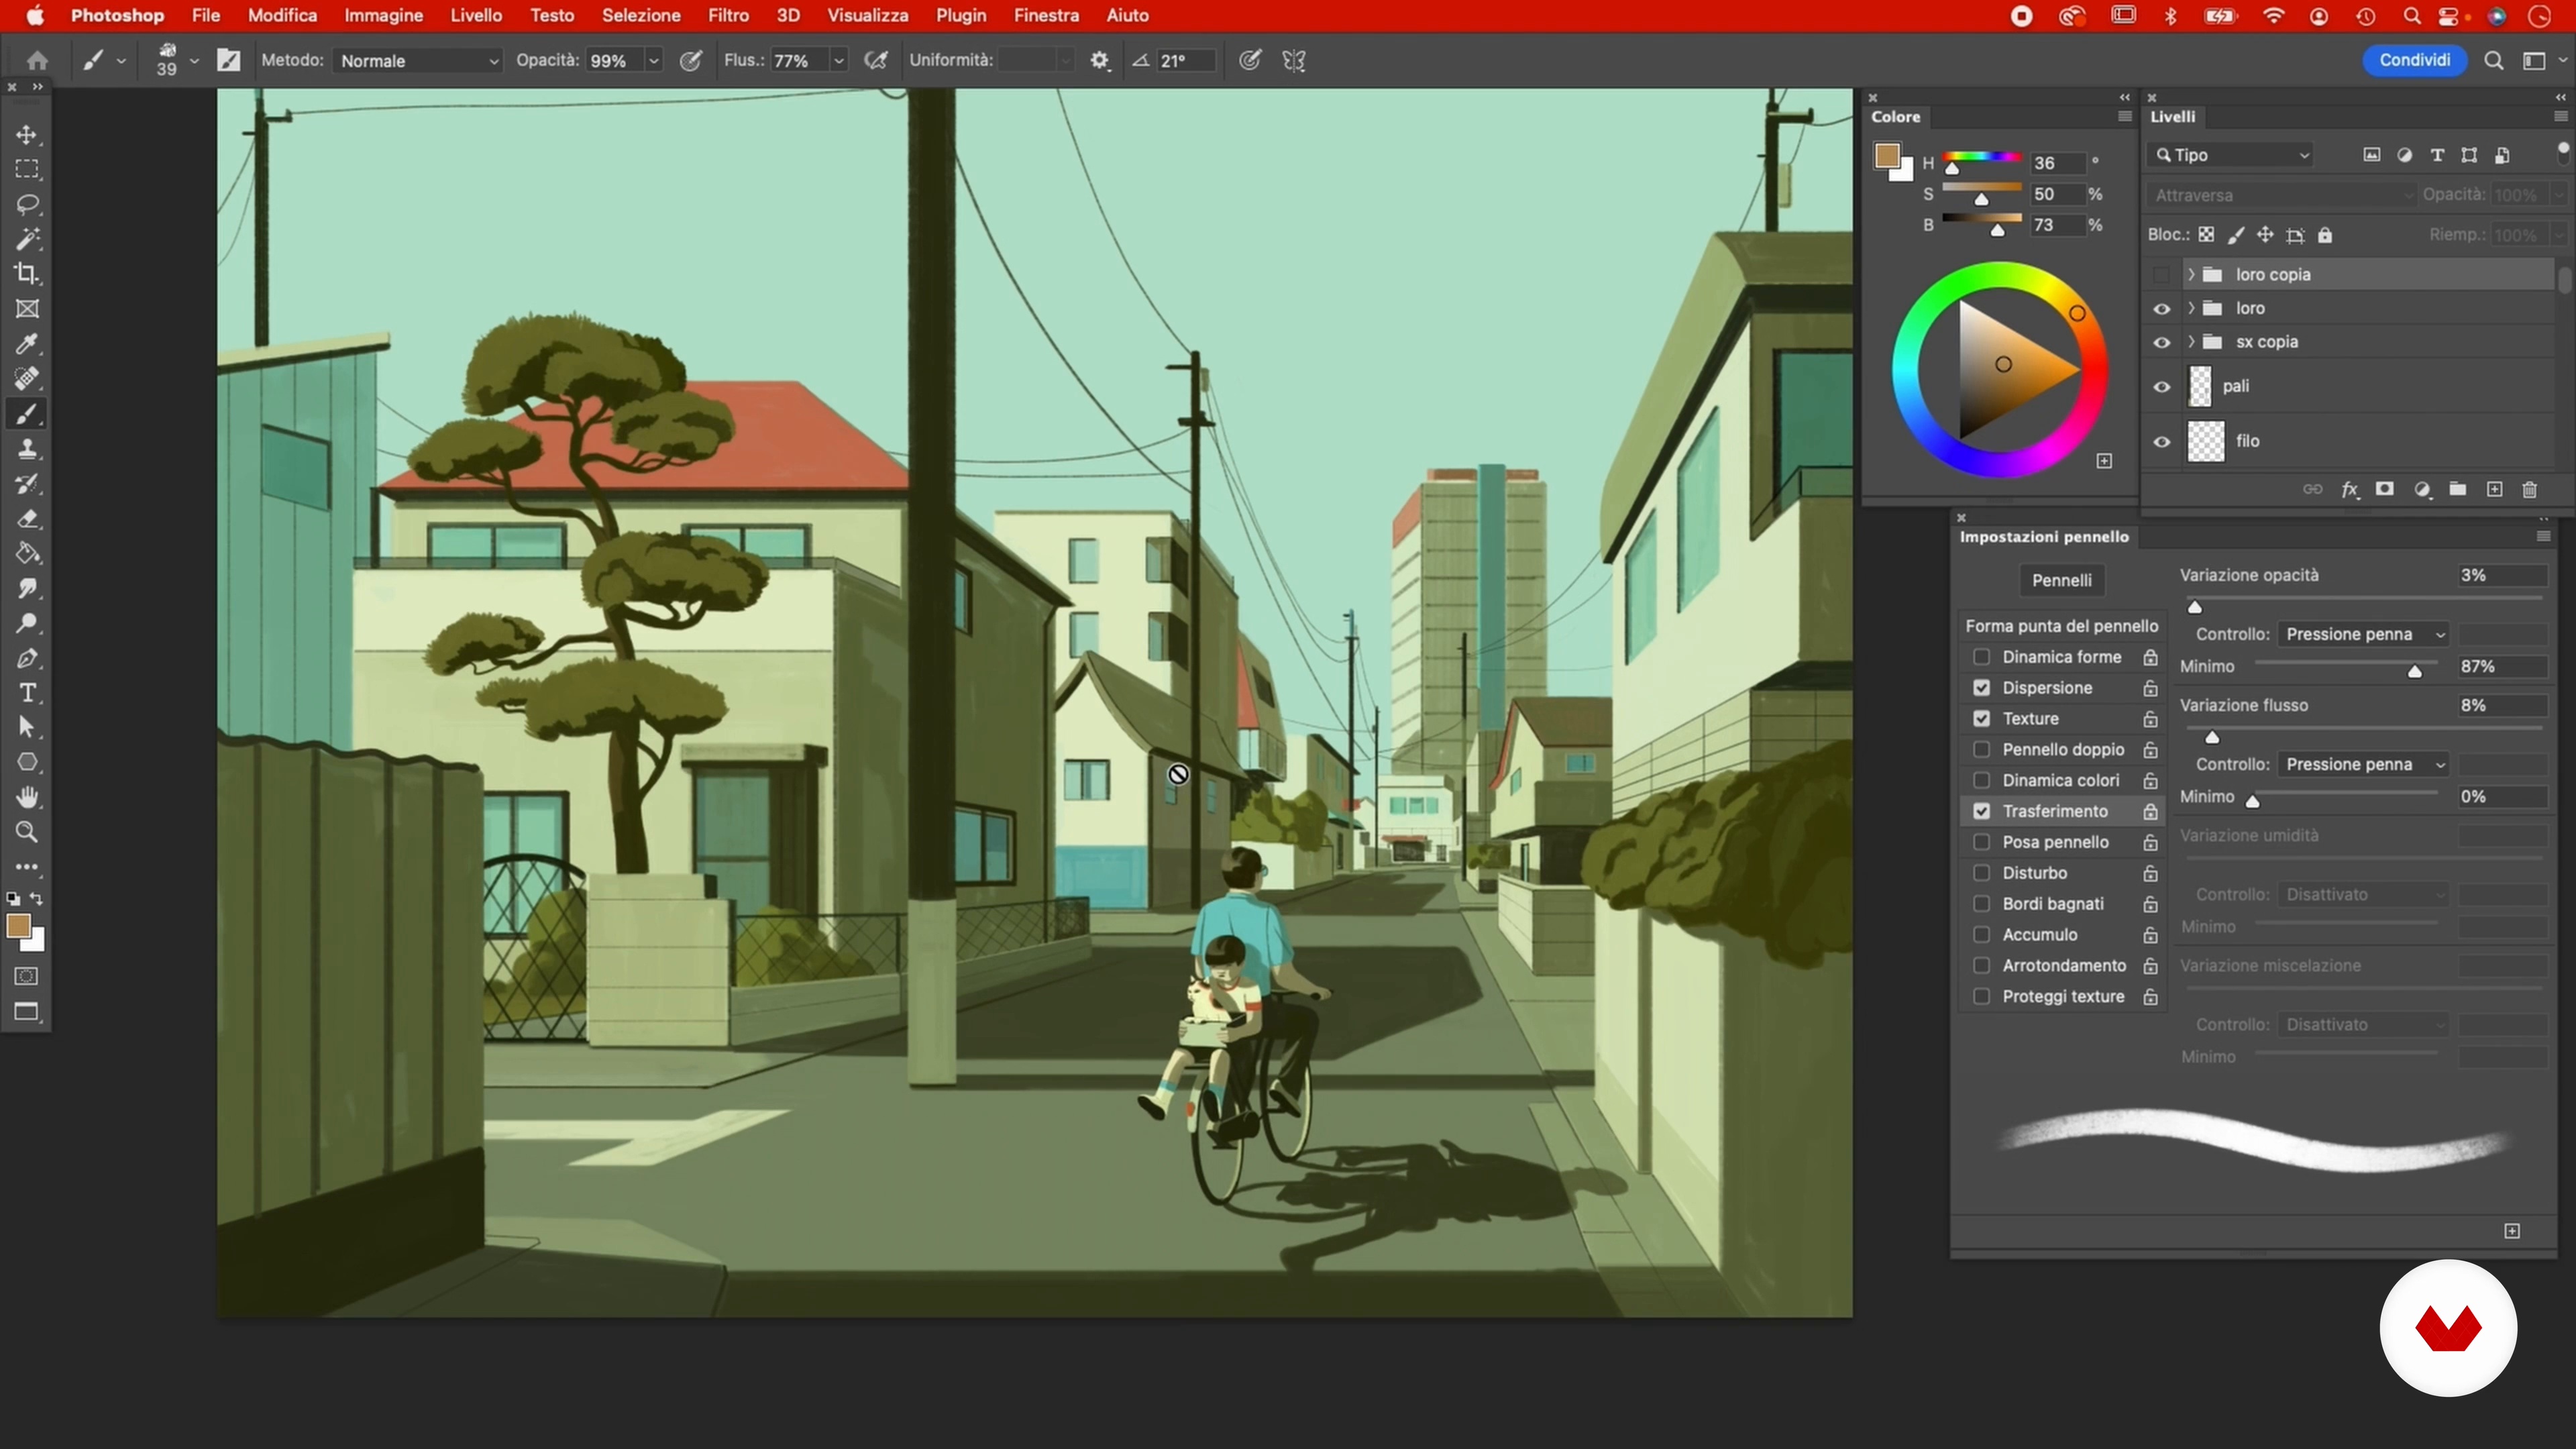2576x1449 pixels.
Task: Expand the sx copia group
Action: [2192, 342]
